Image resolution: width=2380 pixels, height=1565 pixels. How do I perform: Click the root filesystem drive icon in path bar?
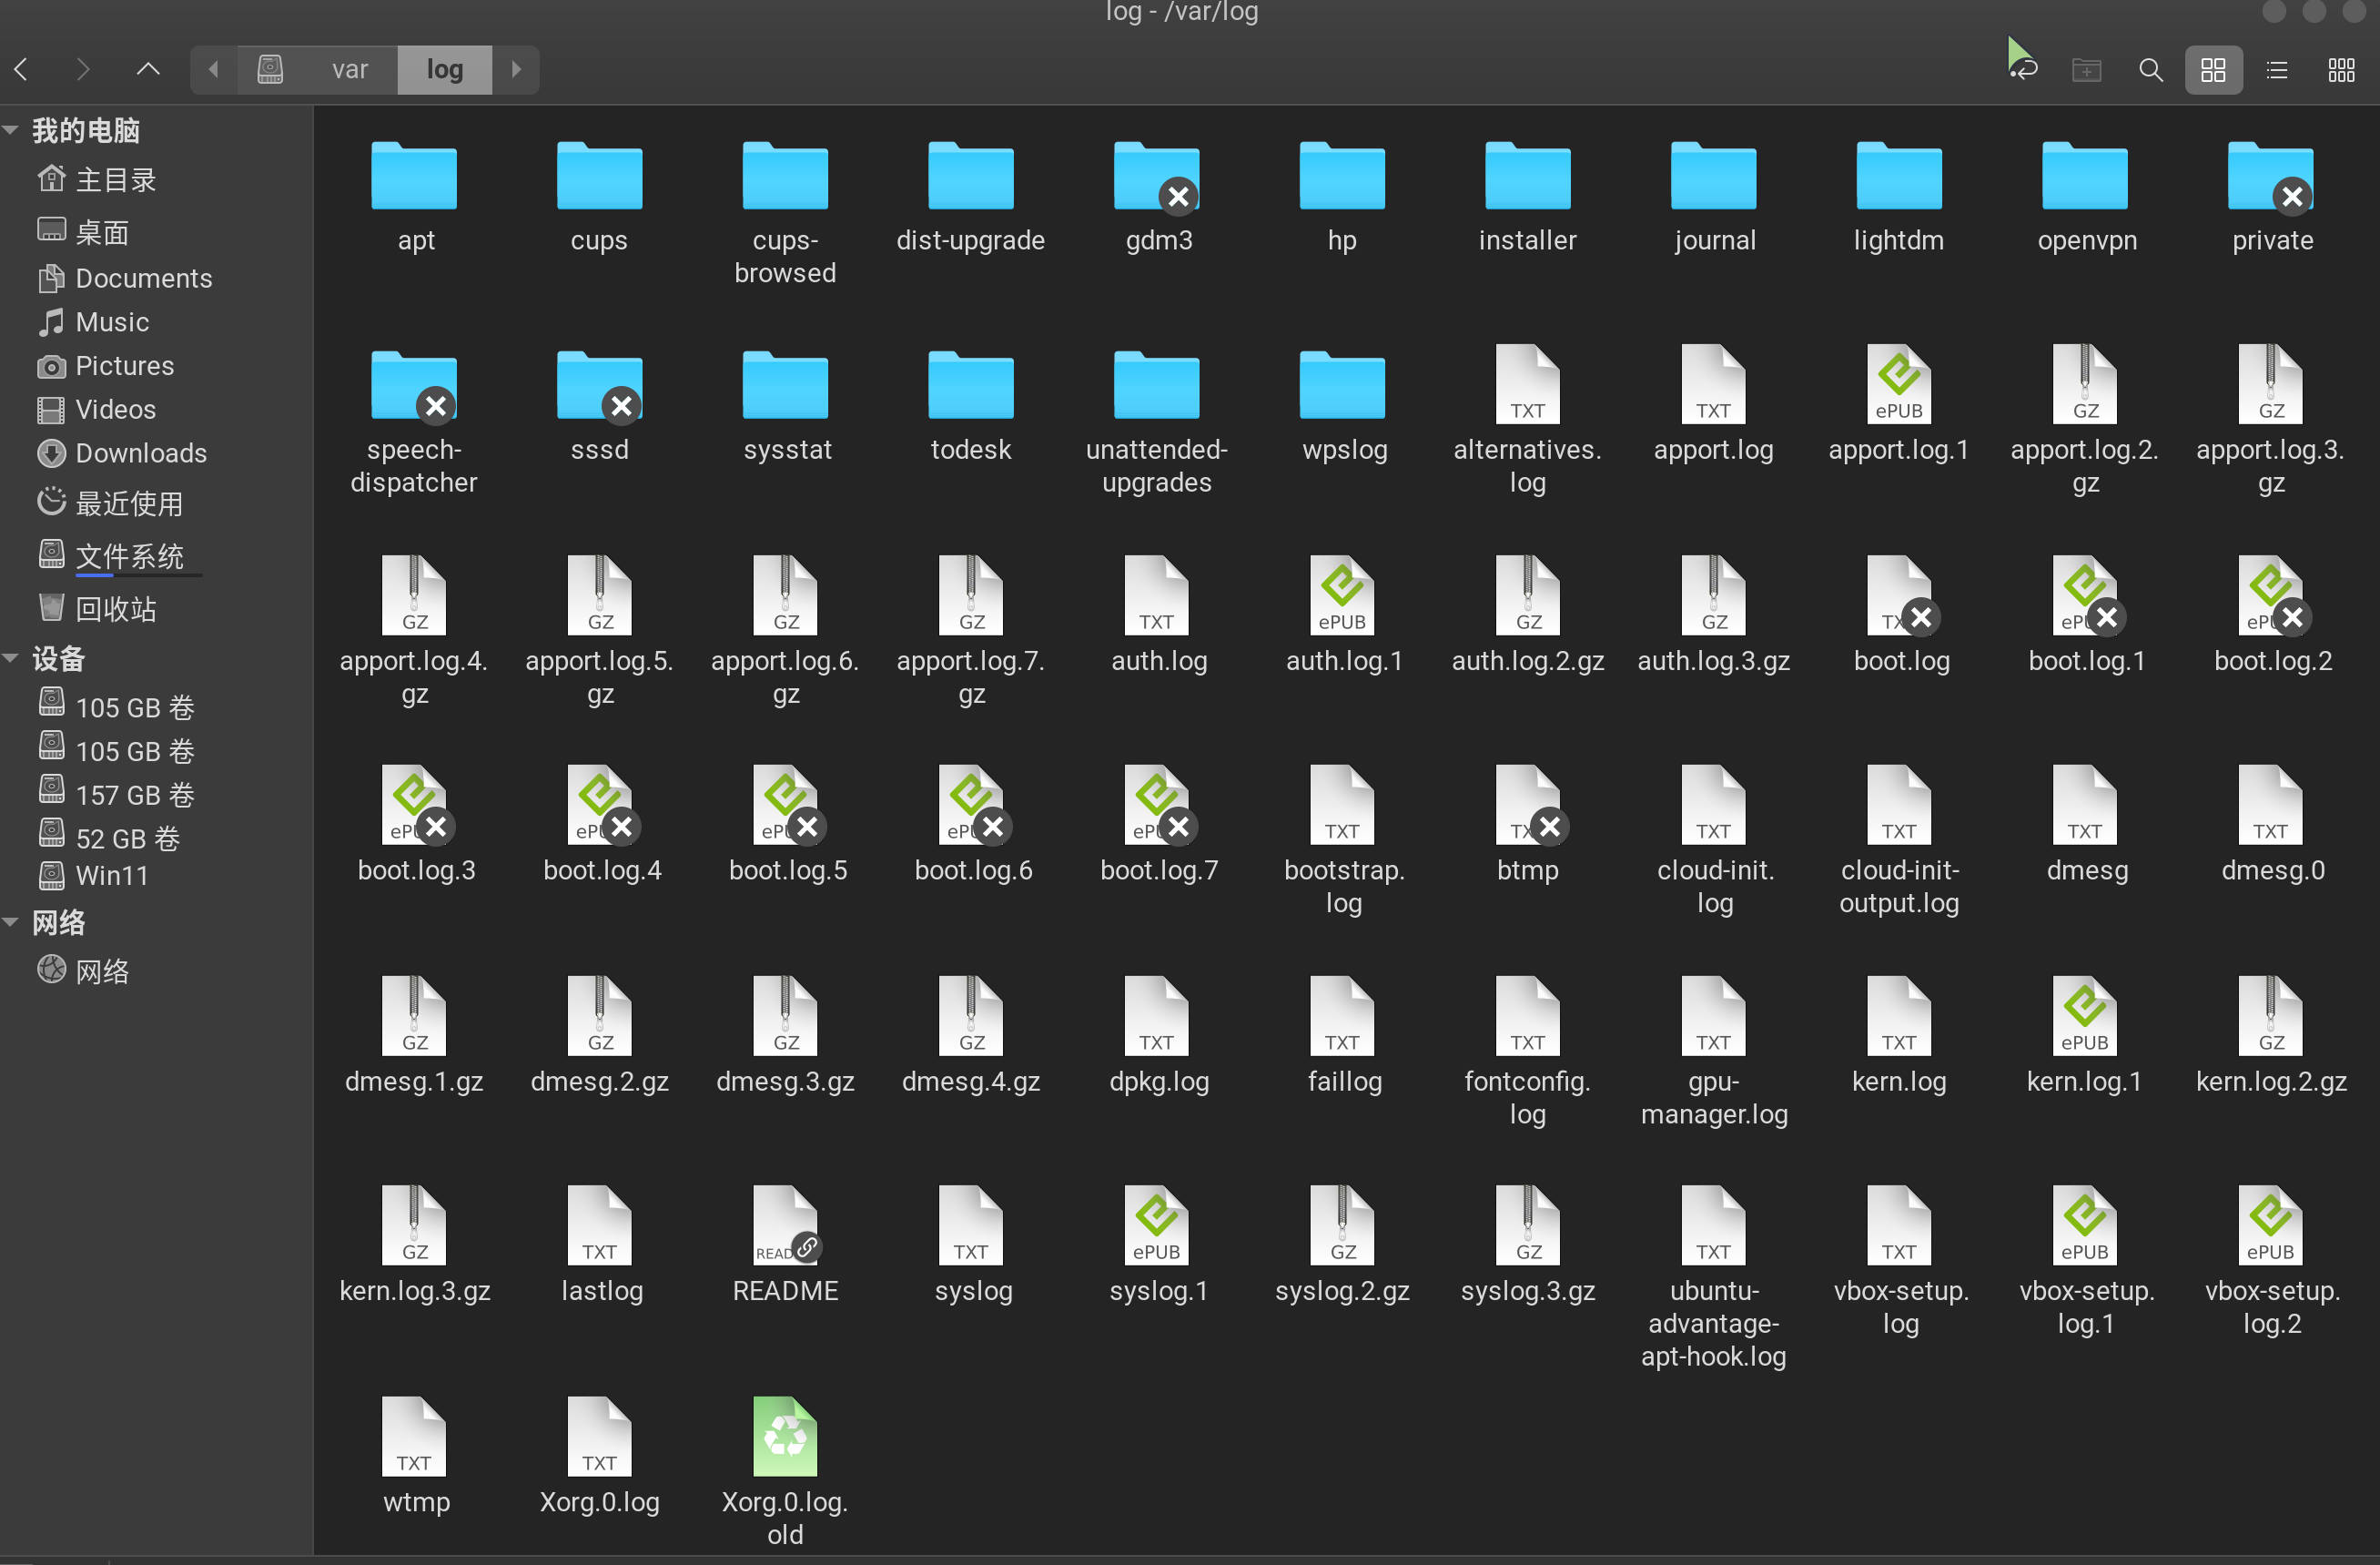(x=270, y=69)
